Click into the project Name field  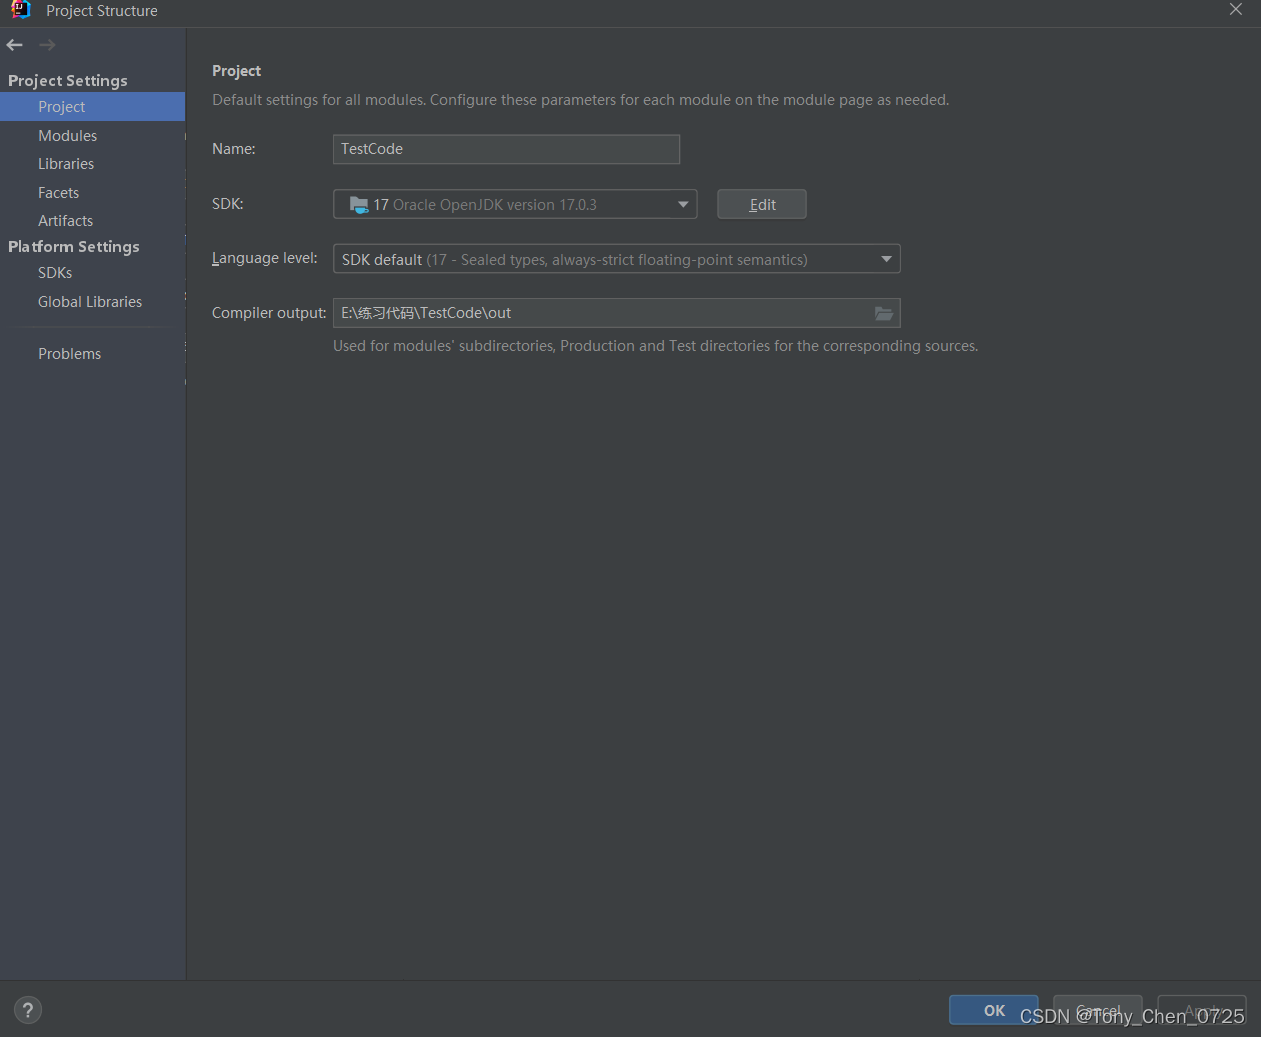[506, 149]
